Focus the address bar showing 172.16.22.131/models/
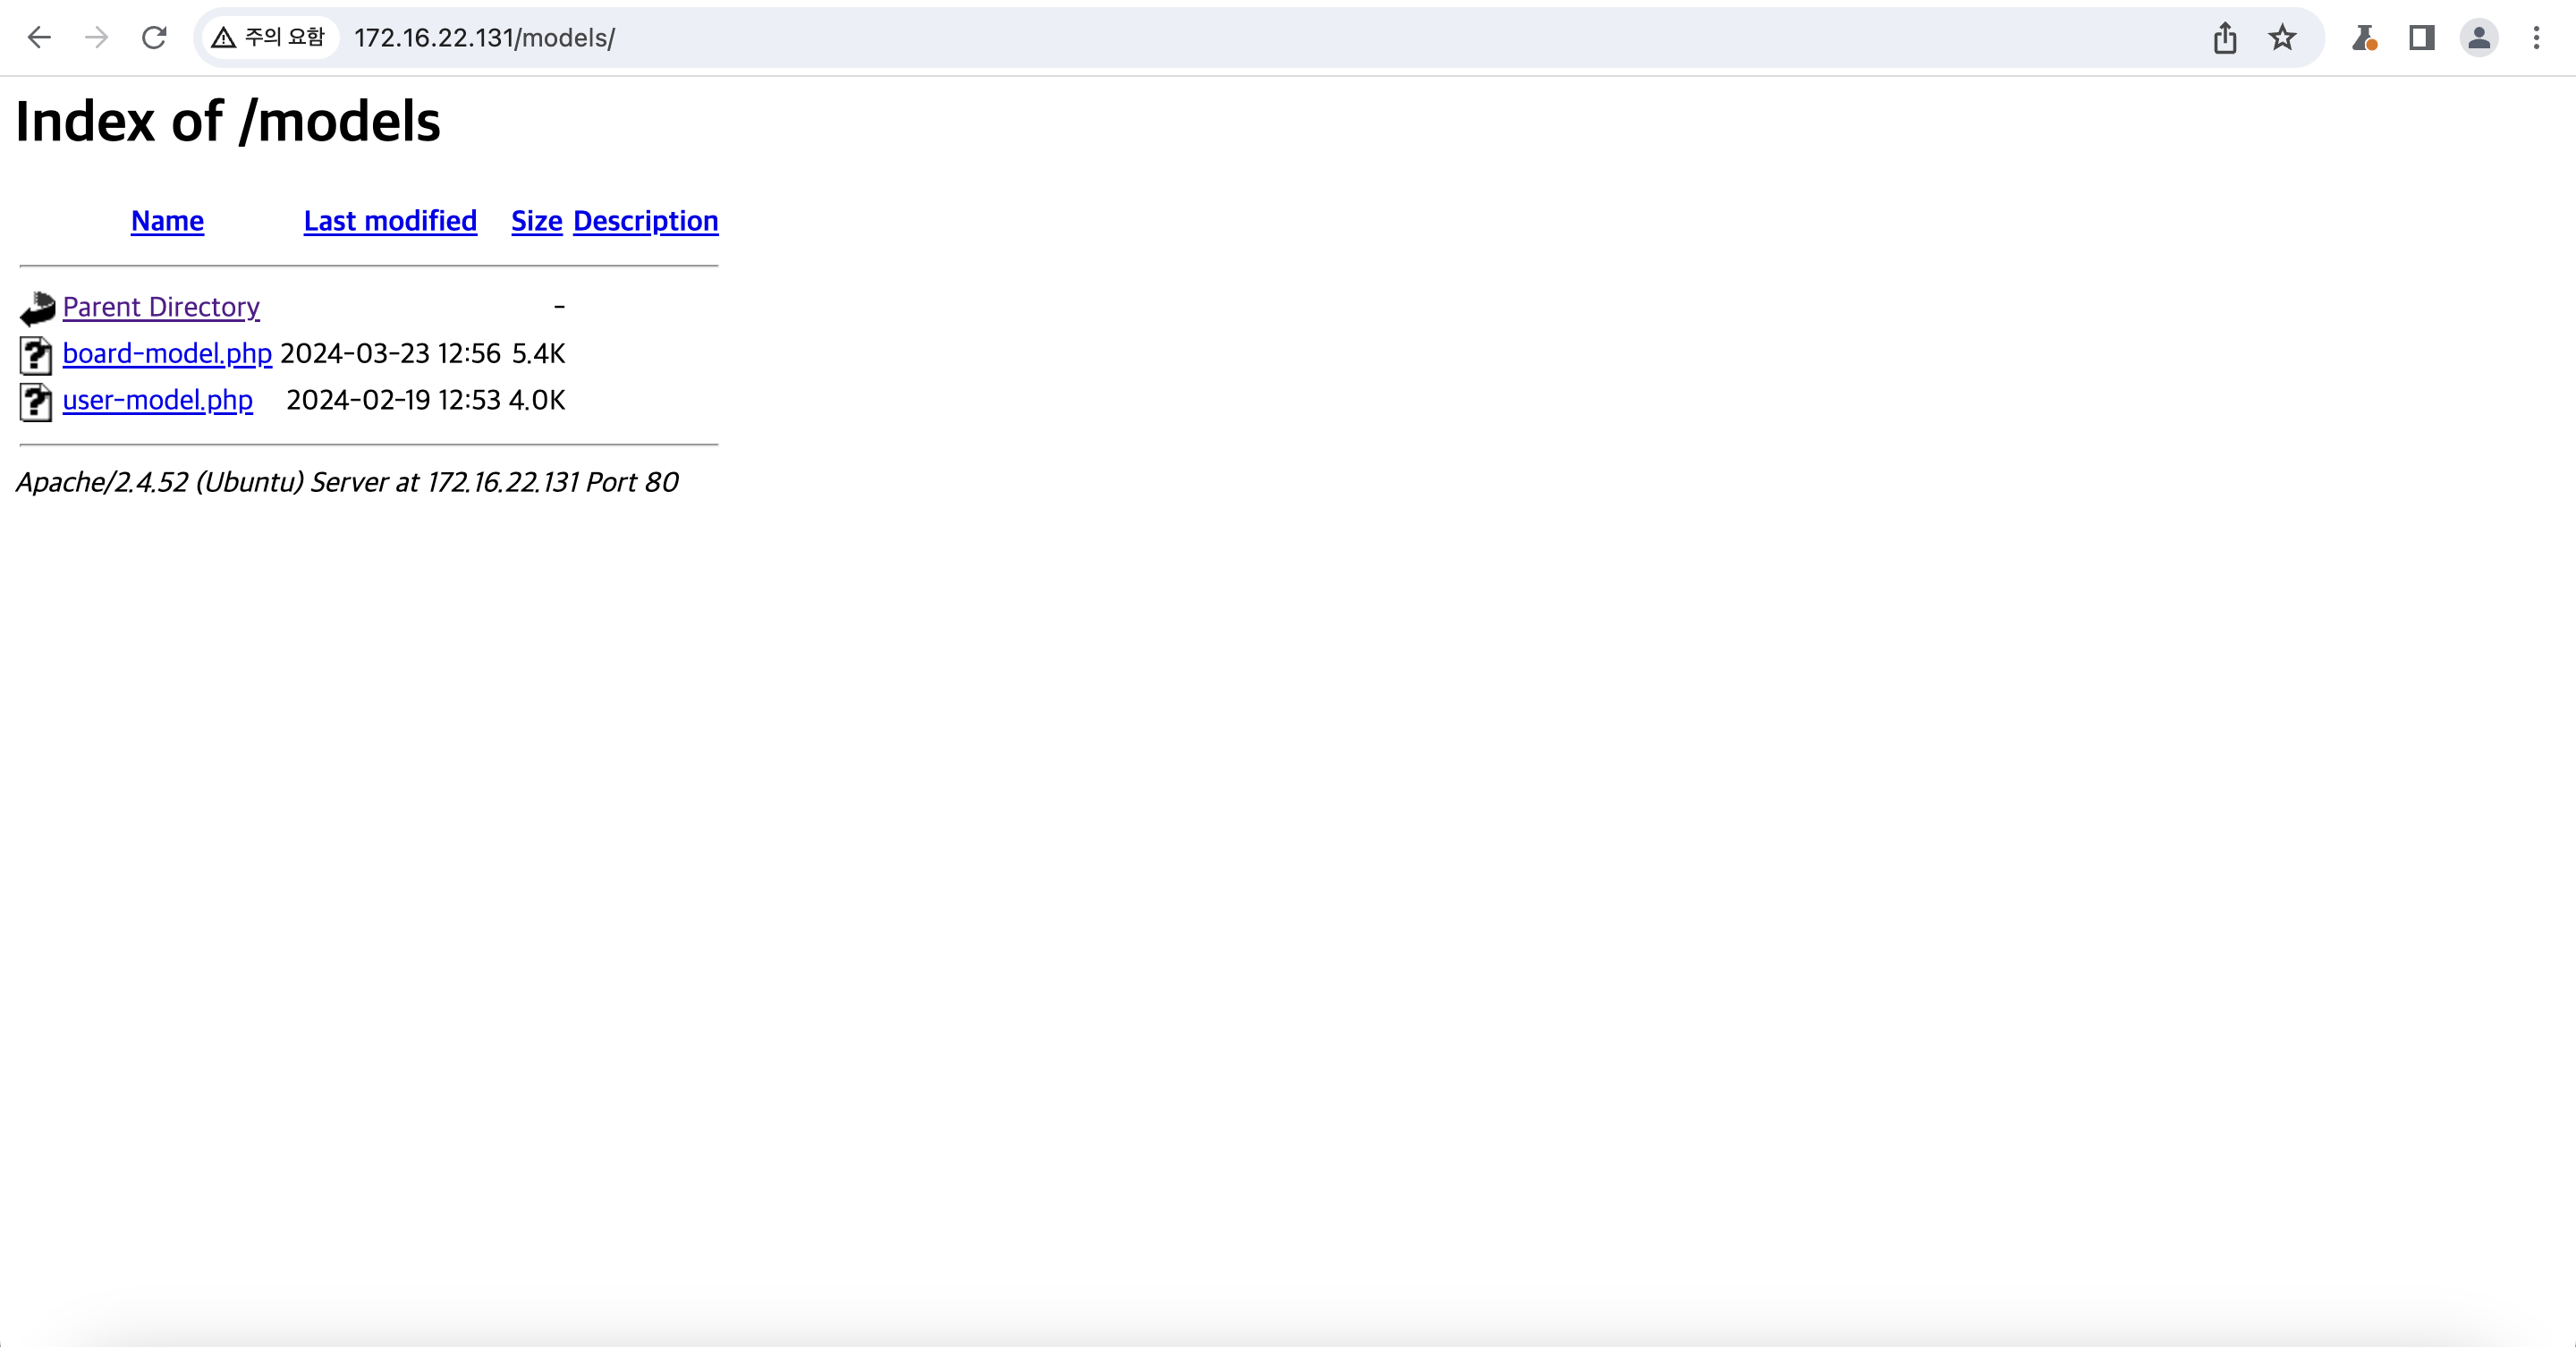Image resolution: width=2576 pixels, height=1347 pixels. 1260,38
